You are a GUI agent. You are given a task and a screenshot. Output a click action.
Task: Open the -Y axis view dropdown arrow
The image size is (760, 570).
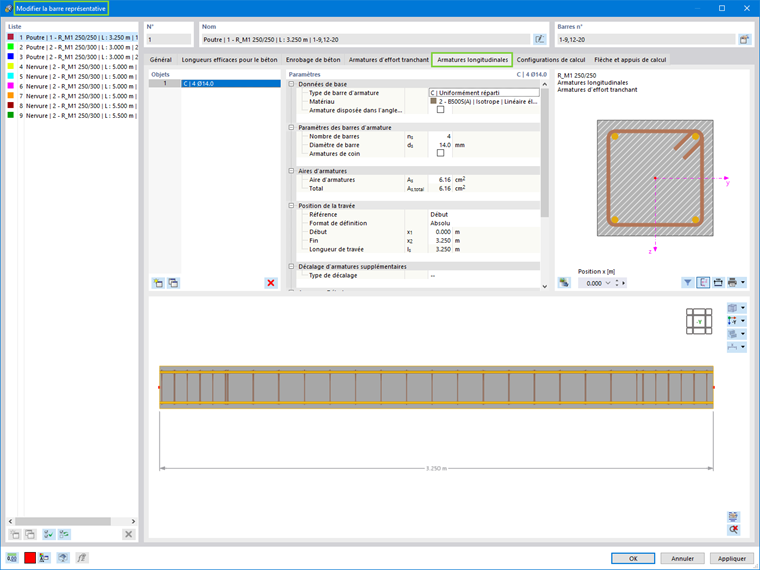coord(743,321)
